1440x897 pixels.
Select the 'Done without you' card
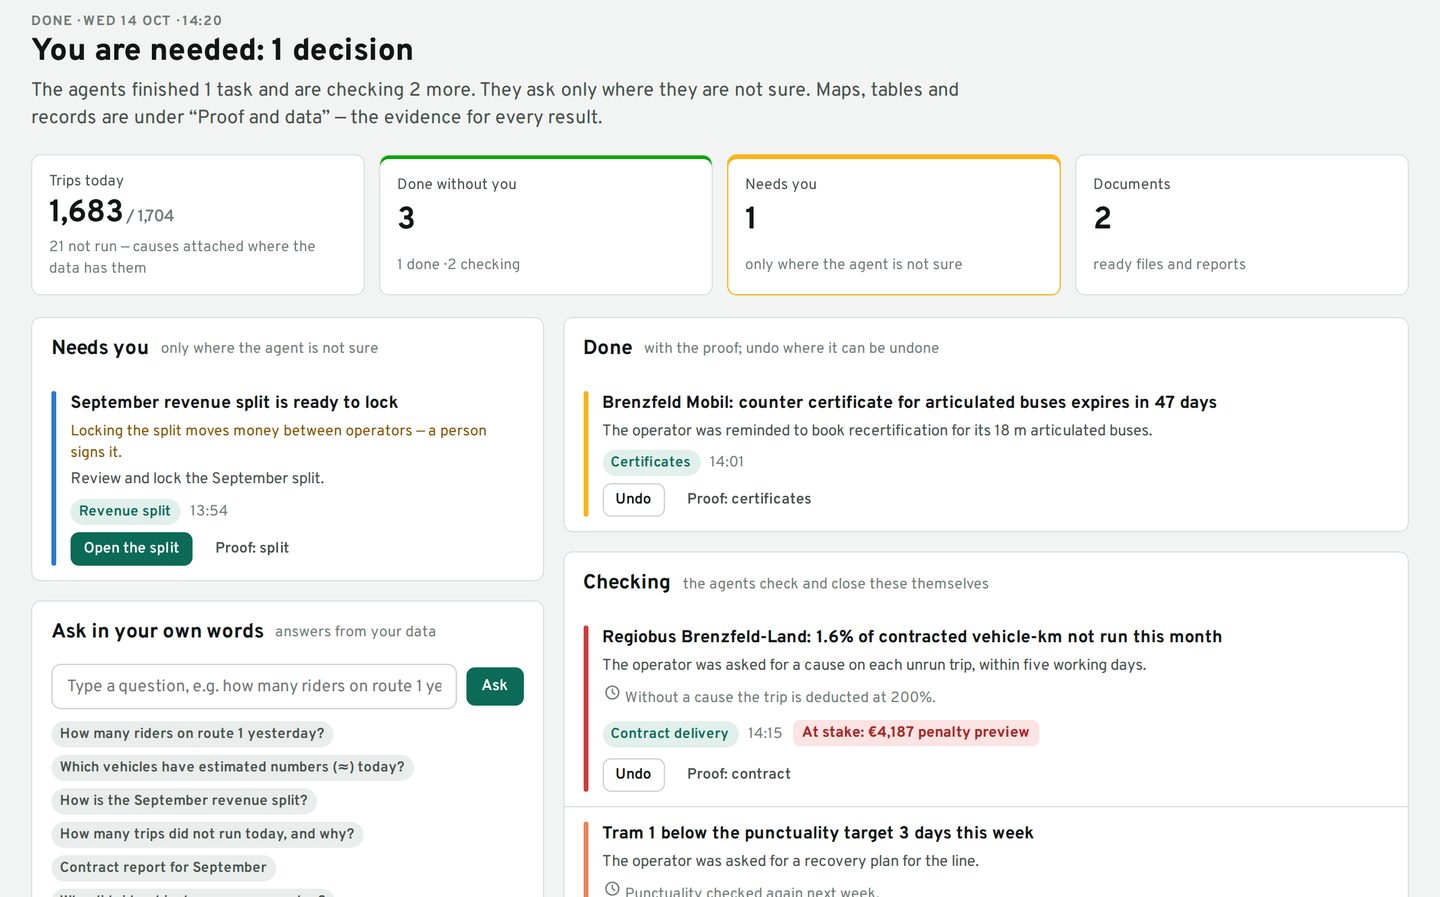point(546,225)
